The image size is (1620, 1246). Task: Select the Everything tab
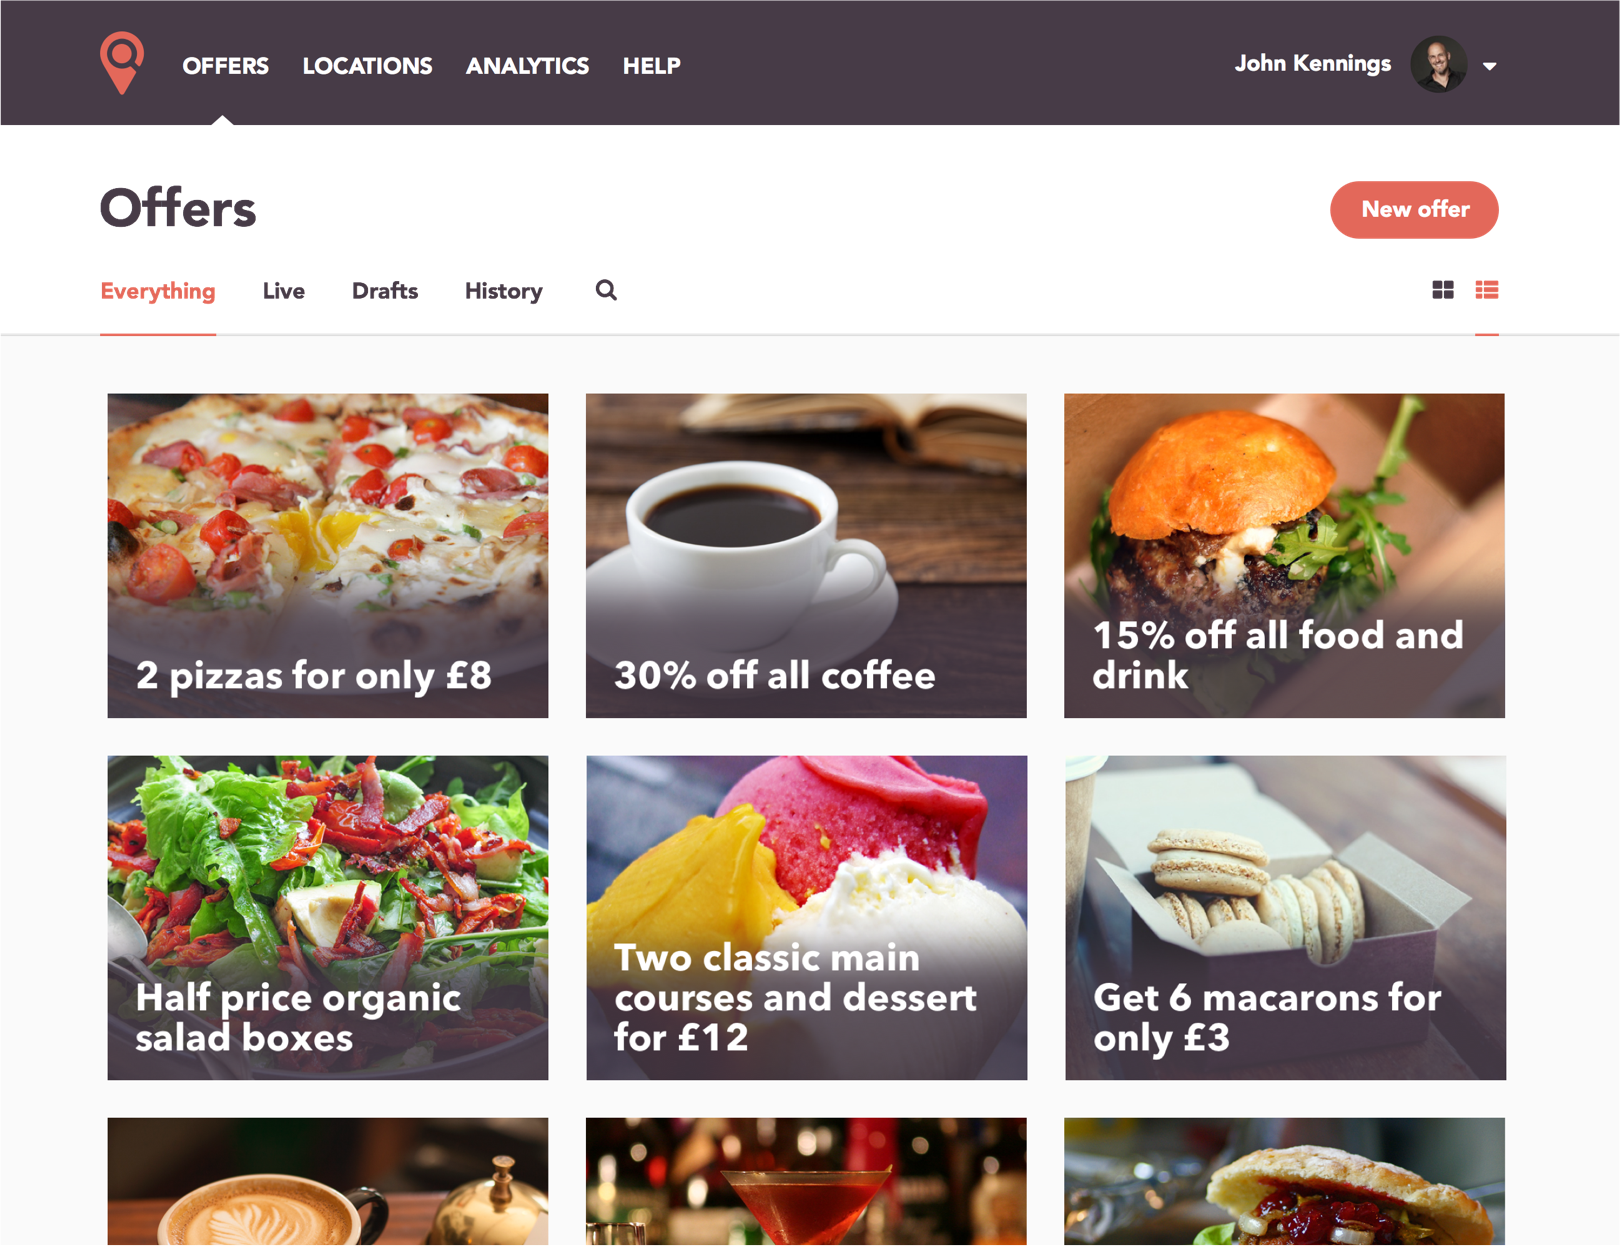pos(158,291)
